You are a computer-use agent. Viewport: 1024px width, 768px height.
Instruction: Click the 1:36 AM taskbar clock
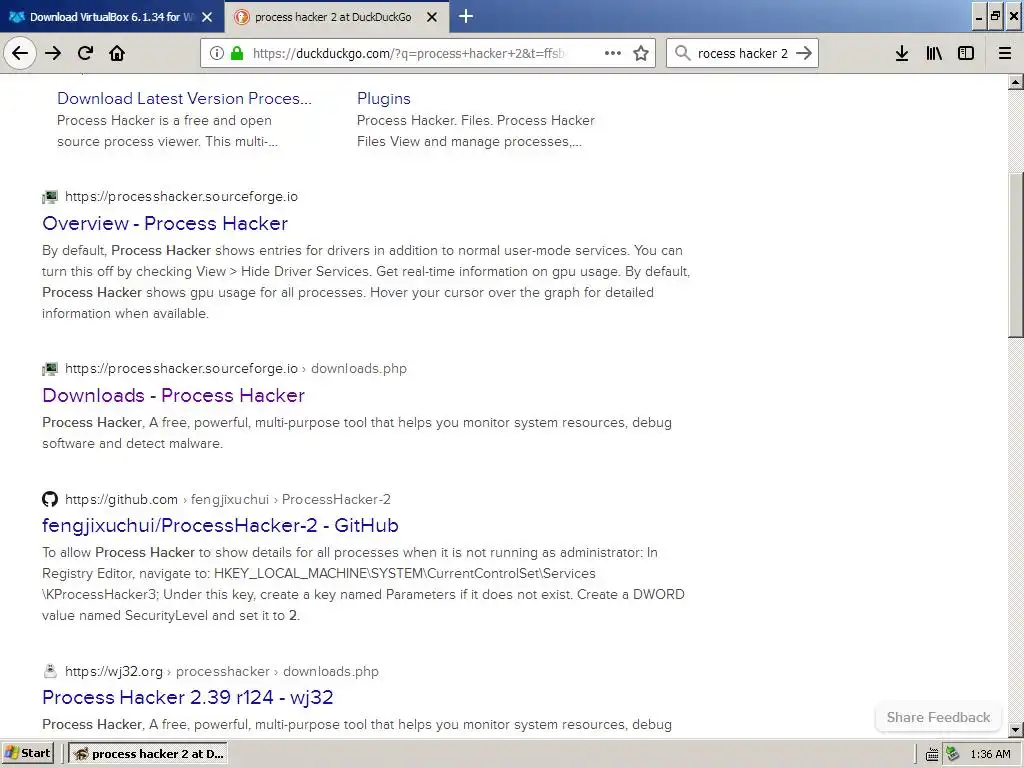[990, 754]
